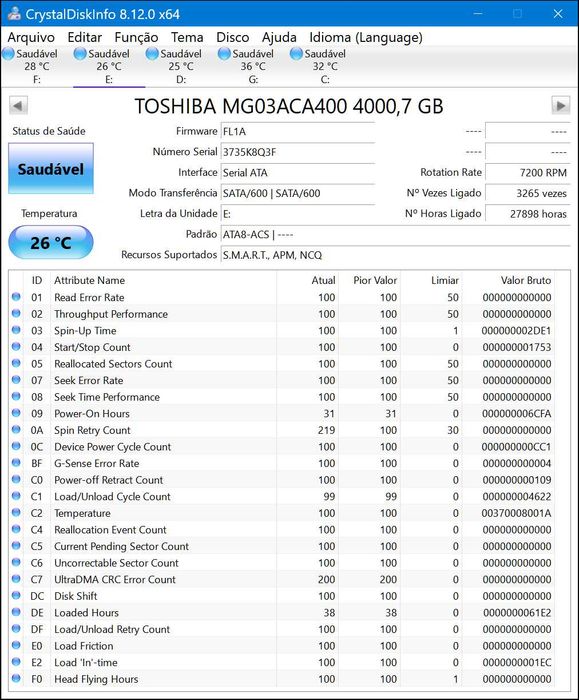Click status icon for Loaded Hours
Viewport: 579px width, 700px height.
point(16,612)
